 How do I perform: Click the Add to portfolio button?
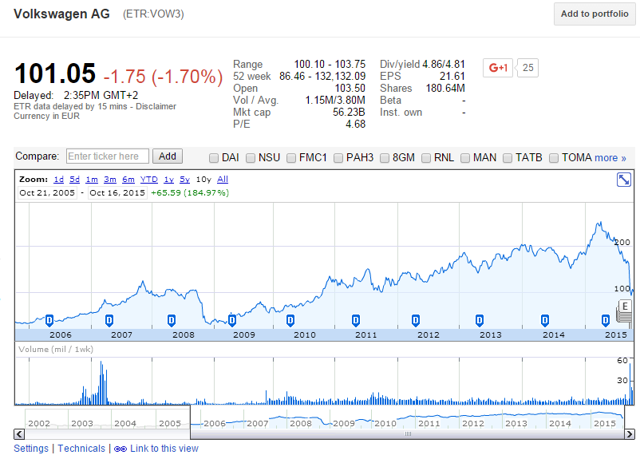click(x=594, y=14)
